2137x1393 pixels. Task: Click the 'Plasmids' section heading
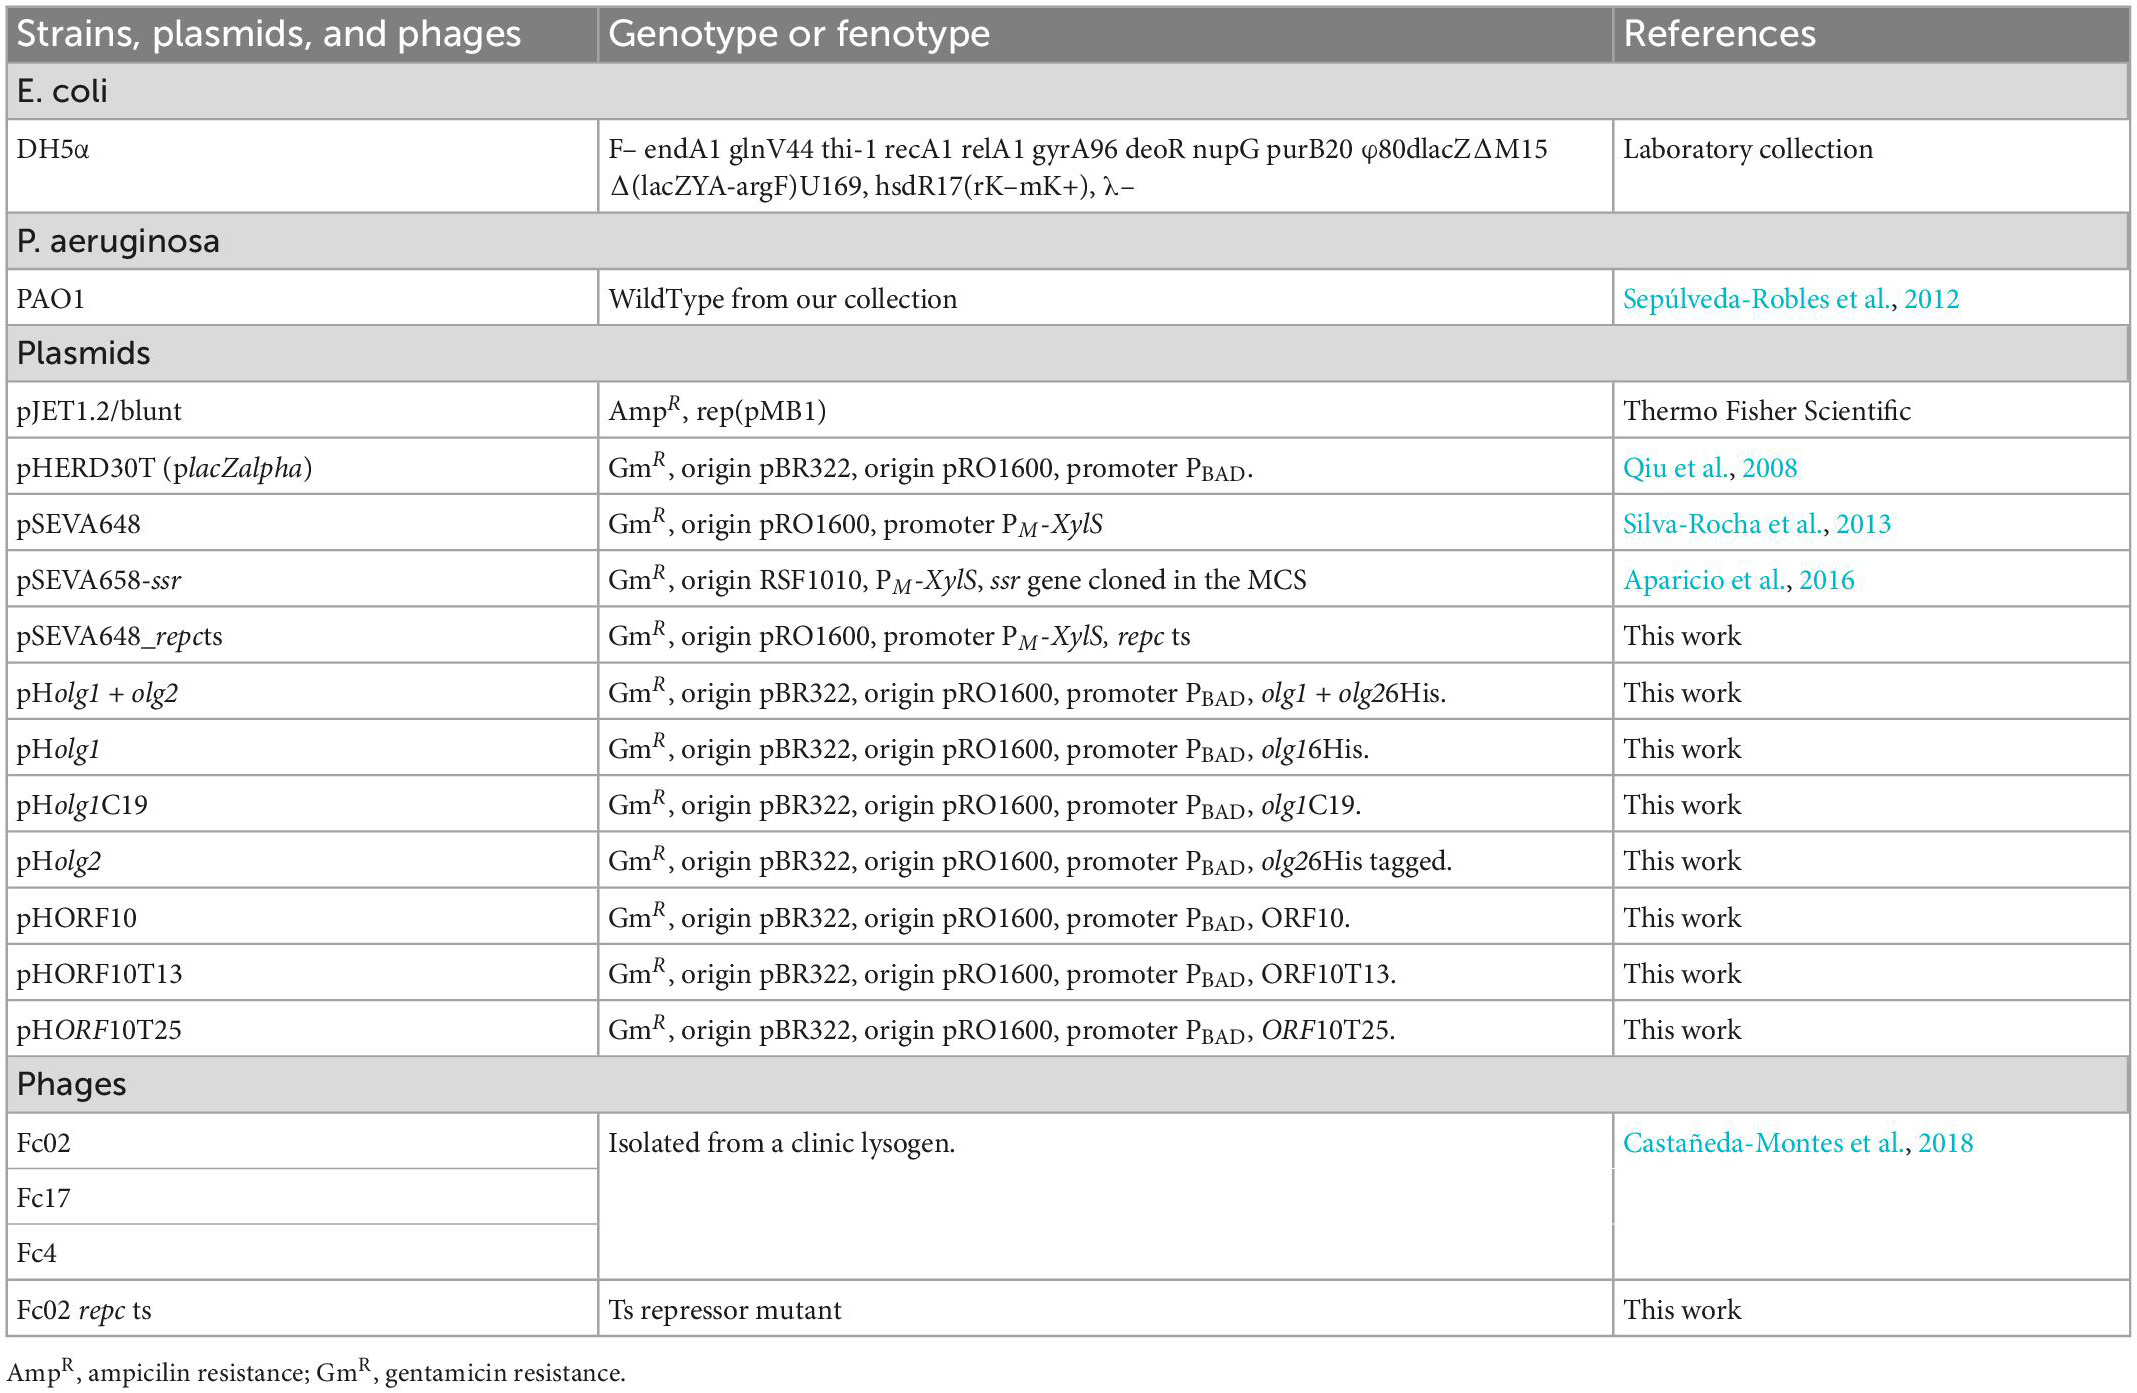[83, 353]
